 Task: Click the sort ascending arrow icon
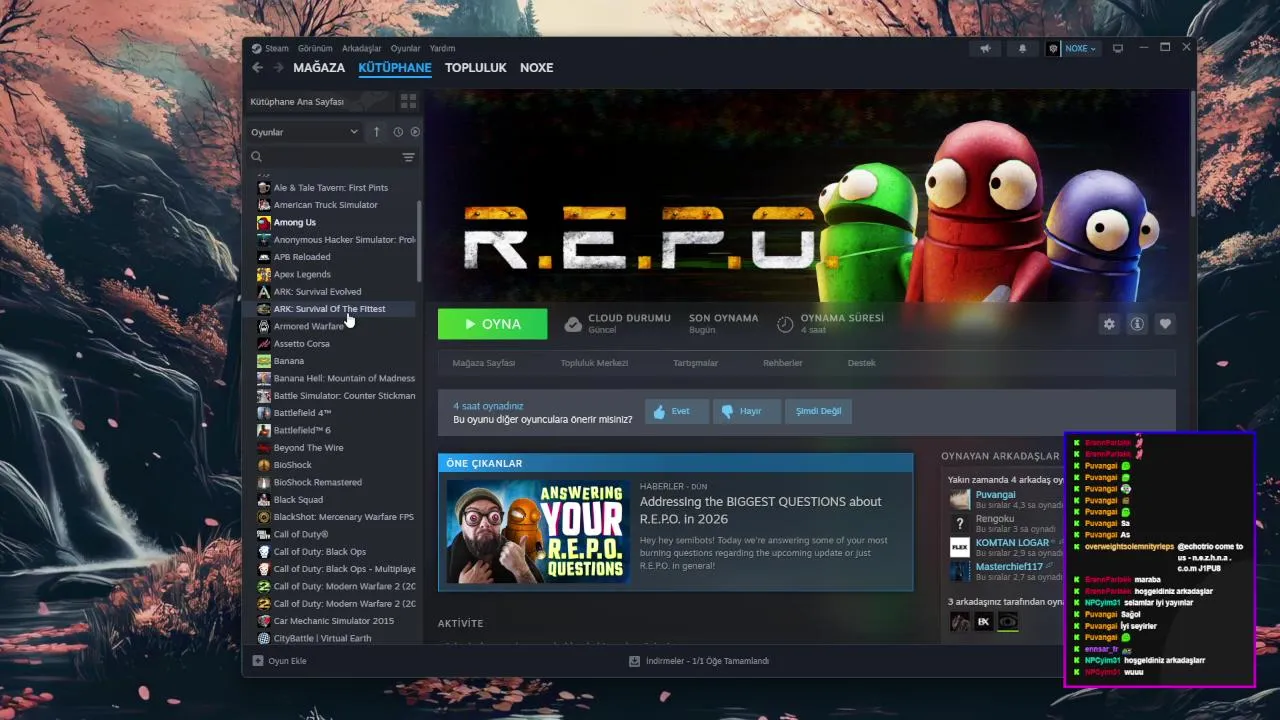(377, 132)
